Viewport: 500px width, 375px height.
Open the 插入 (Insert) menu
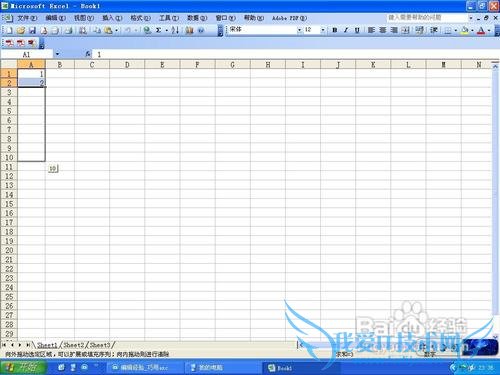pyautogui.click(x=112, y=18)
